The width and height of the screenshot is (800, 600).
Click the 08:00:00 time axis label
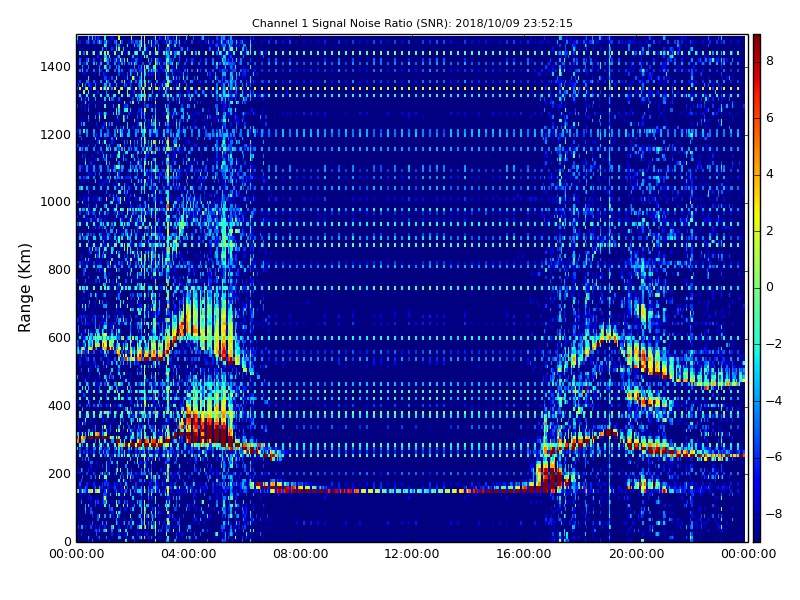click(301, 554)
